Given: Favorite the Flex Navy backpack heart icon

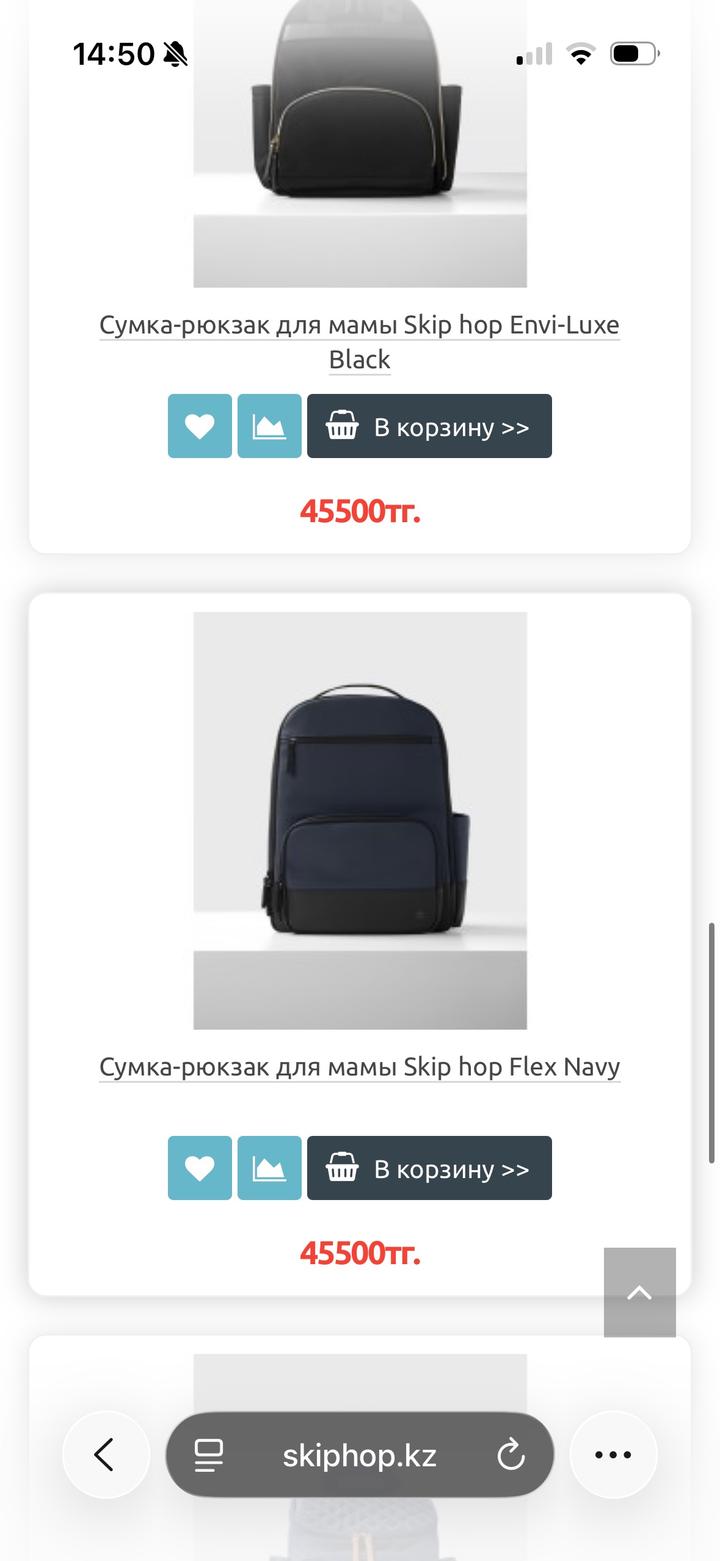Looking at the screenshot, I should [x=200, y=1168].
